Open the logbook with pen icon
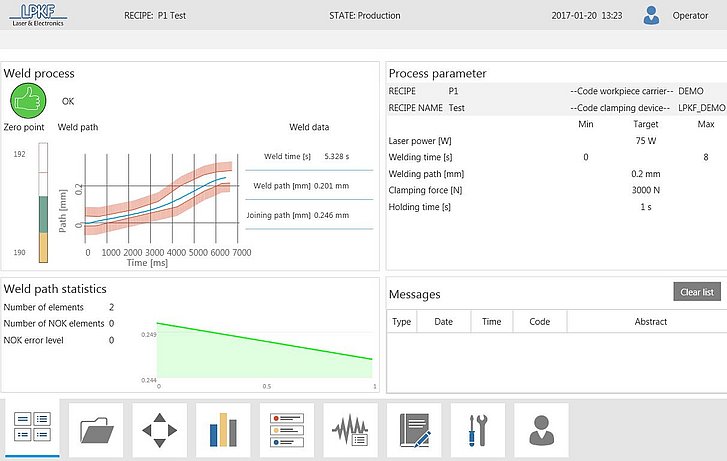 click(414, 429)
